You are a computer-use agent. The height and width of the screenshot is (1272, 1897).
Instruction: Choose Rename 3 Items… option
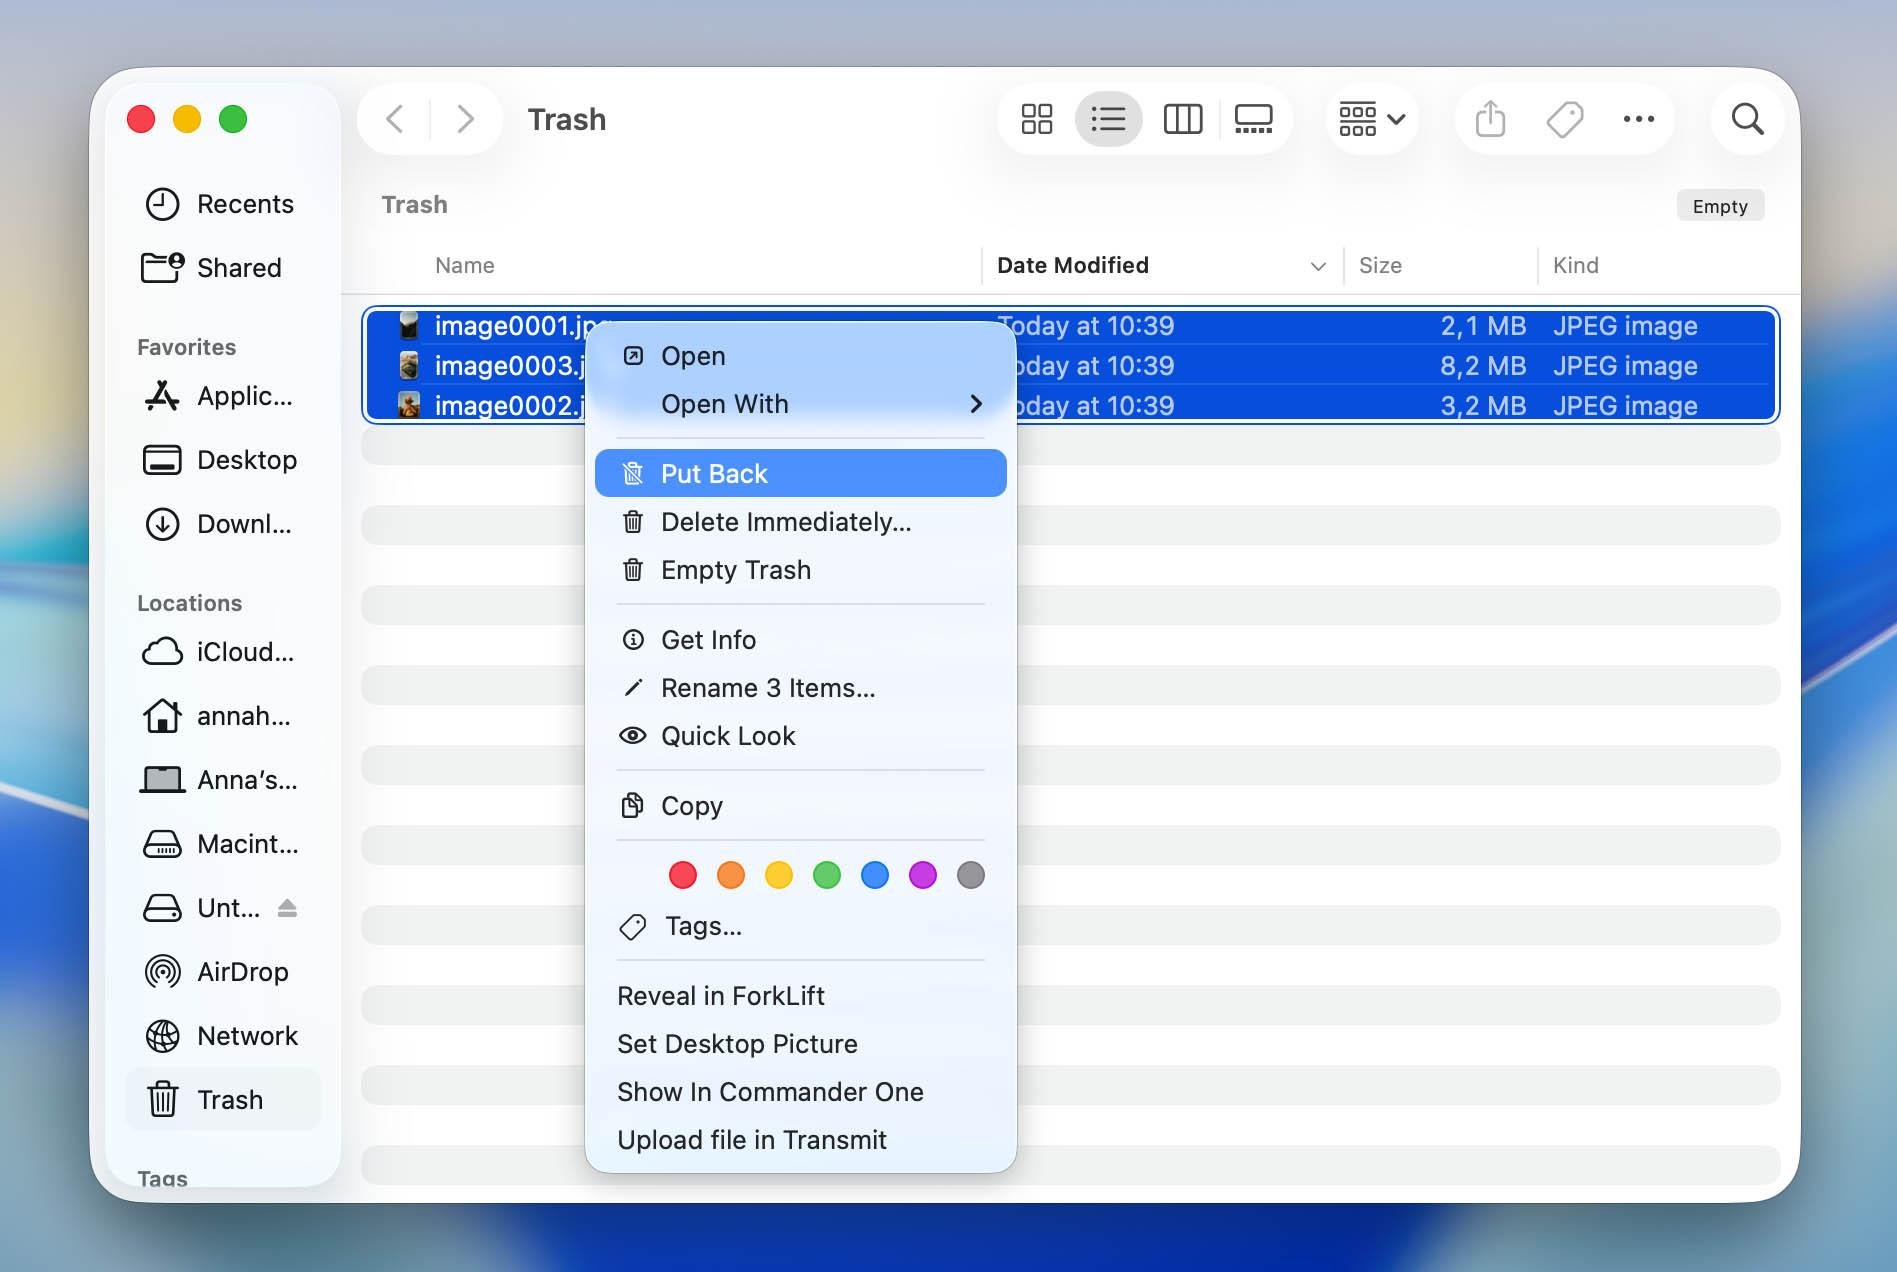point(801,688)
